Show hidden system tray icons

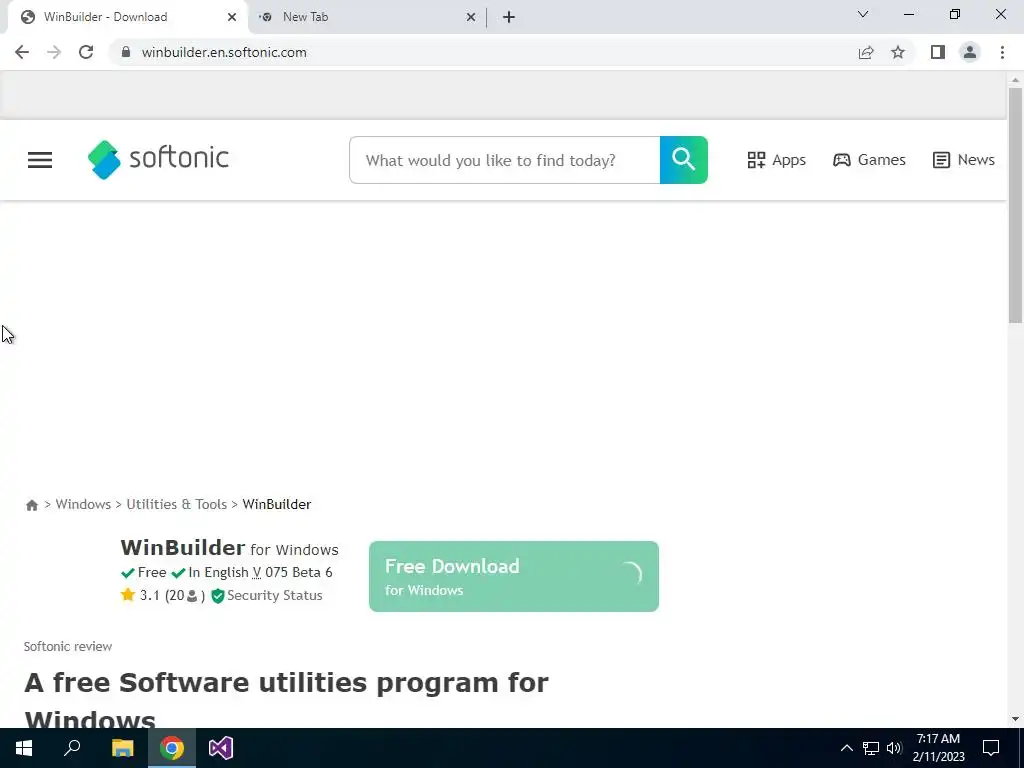coord(846,748)
